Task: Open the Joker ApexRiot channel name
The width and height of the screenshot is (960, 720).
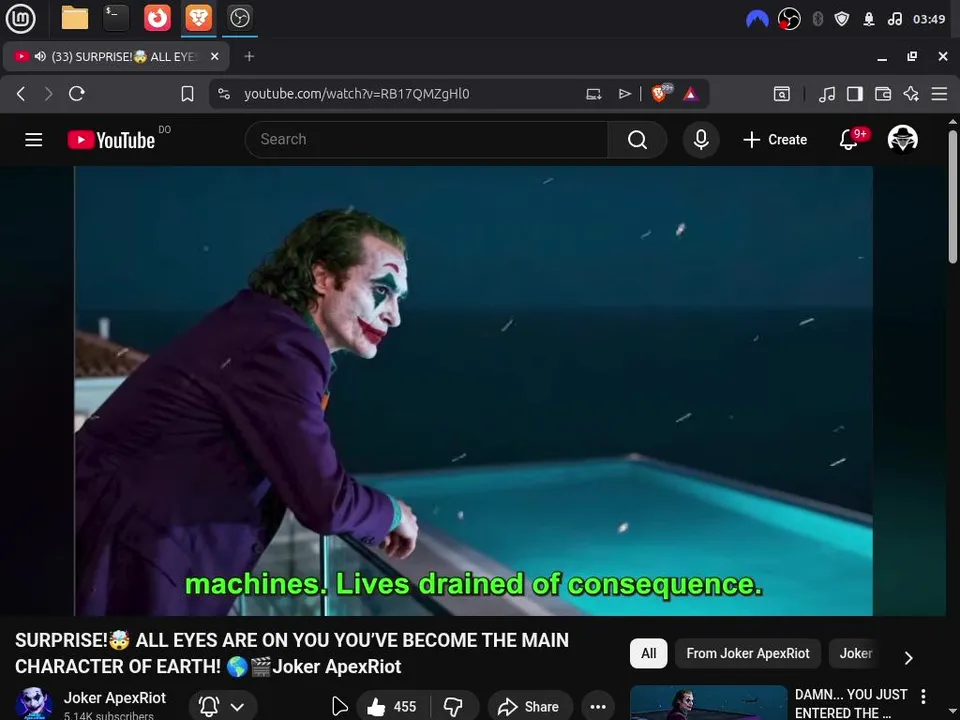Action: 114,698
